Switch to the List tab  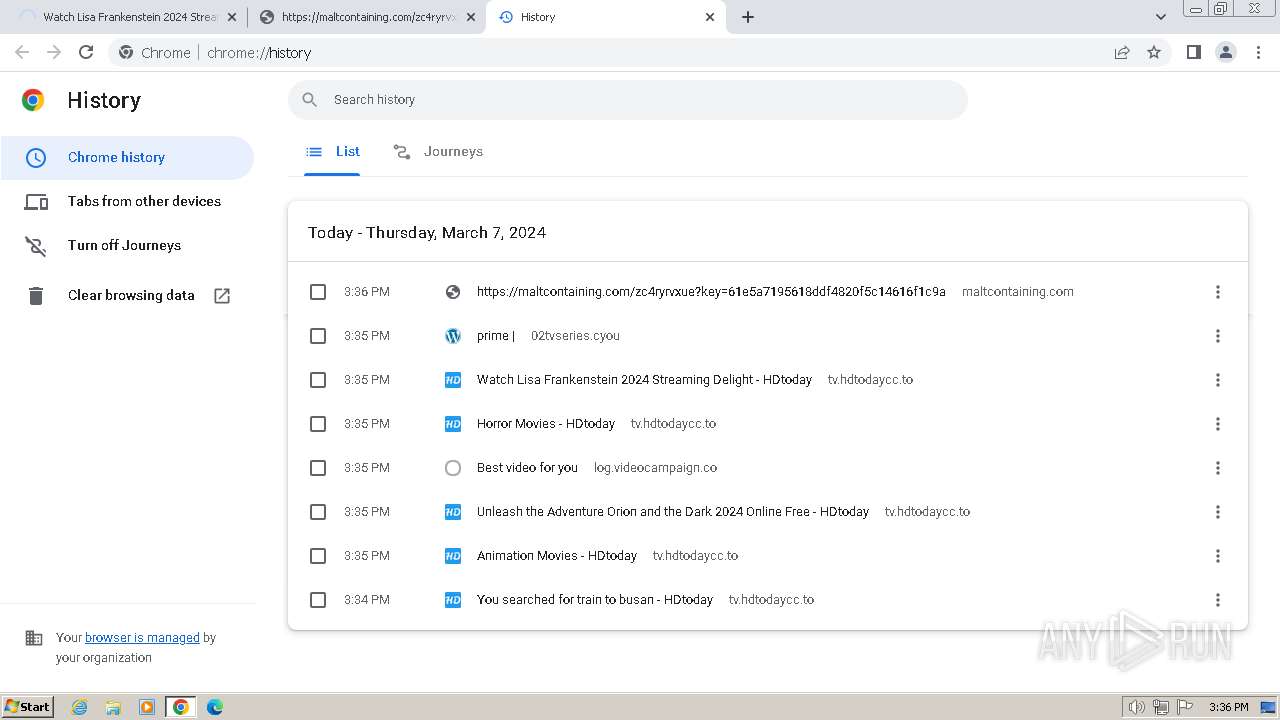pyautogui.click(x=332, y=152)
